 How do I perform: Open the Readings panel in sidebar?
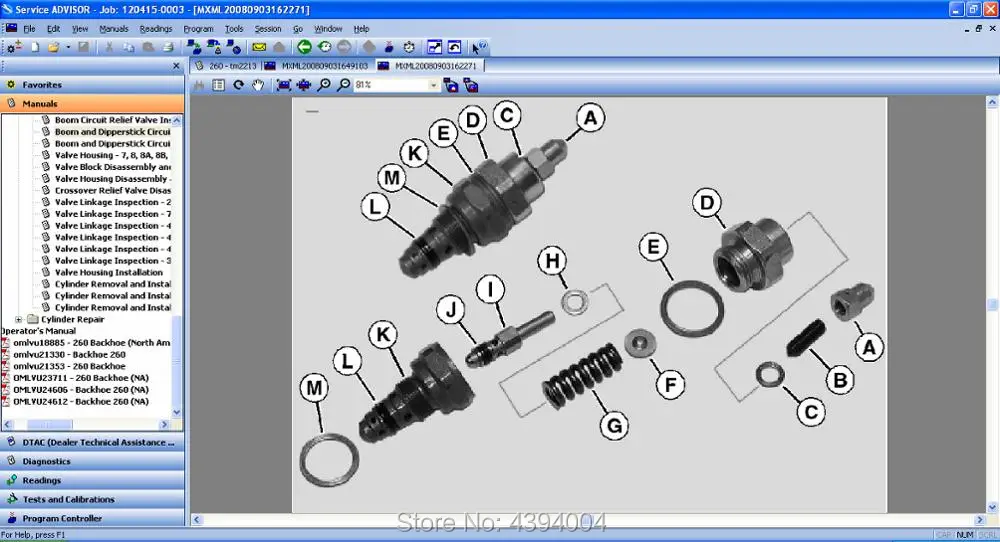(92, 480)
